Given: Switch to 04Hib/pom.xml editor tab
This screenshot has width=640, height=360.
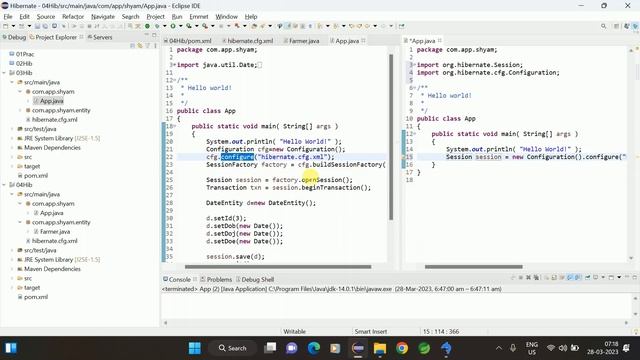Looking at the screenshot, I should [188, 41].
